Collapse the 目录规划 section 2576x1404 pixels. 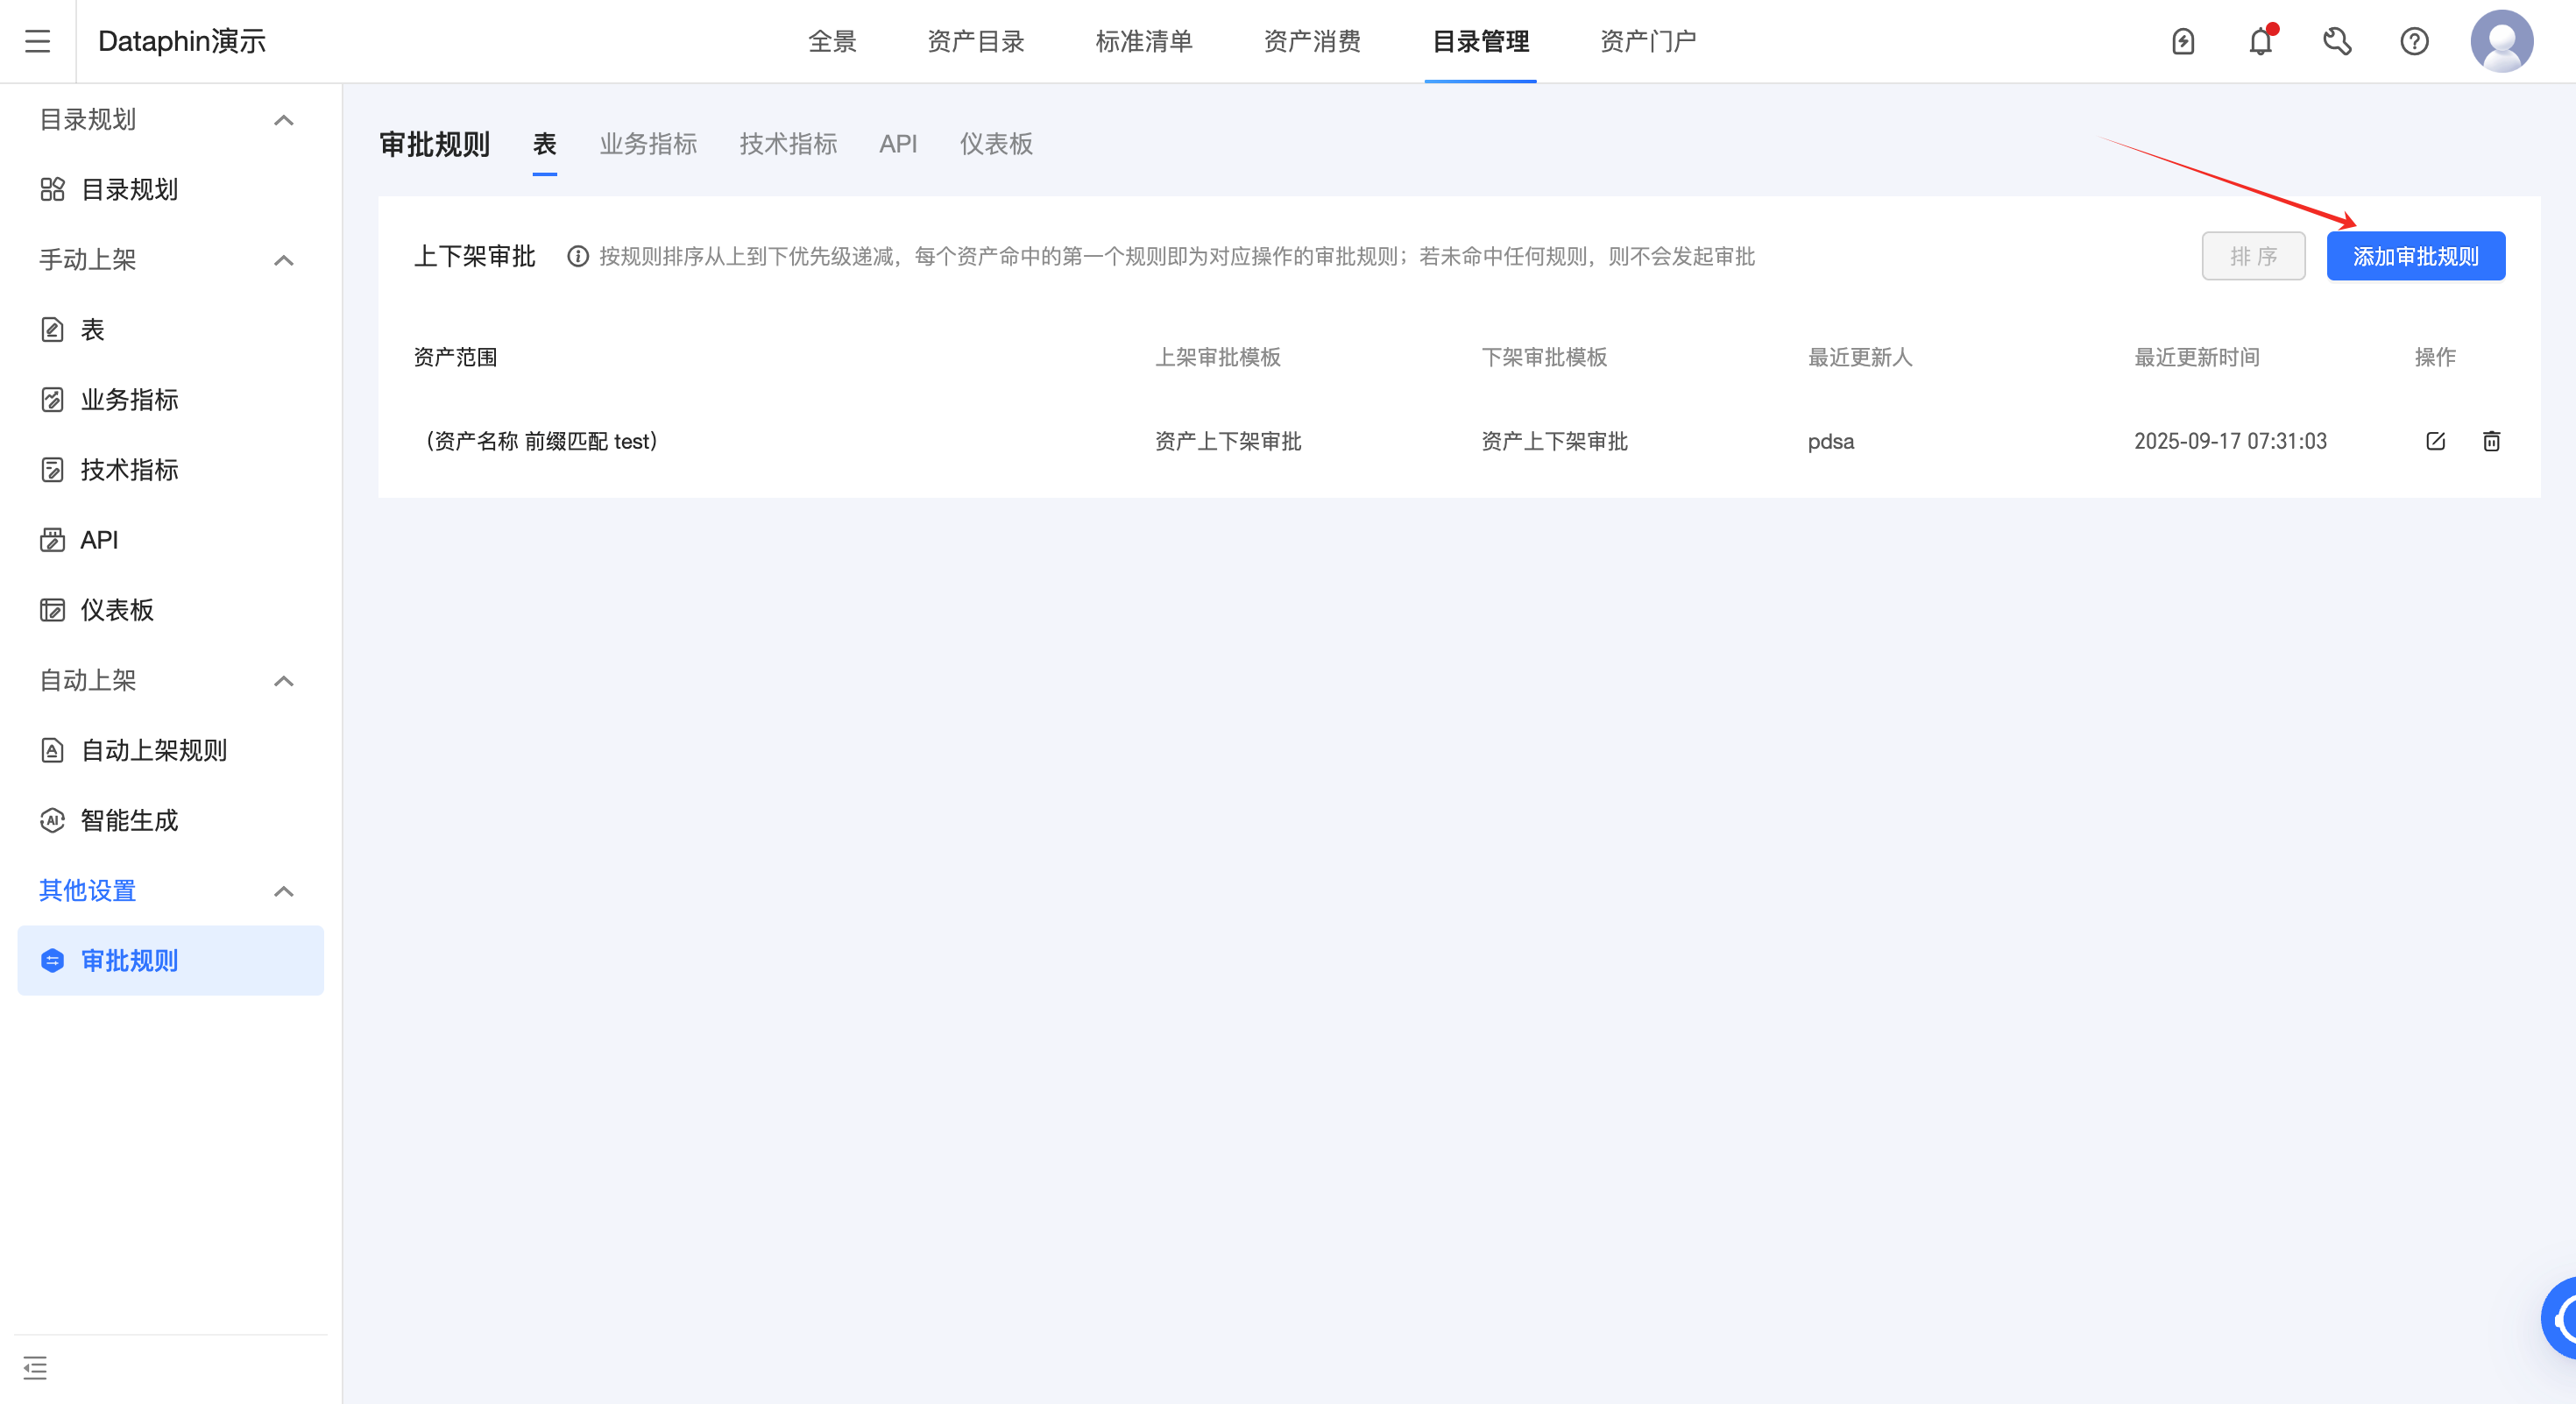point(284,120)
